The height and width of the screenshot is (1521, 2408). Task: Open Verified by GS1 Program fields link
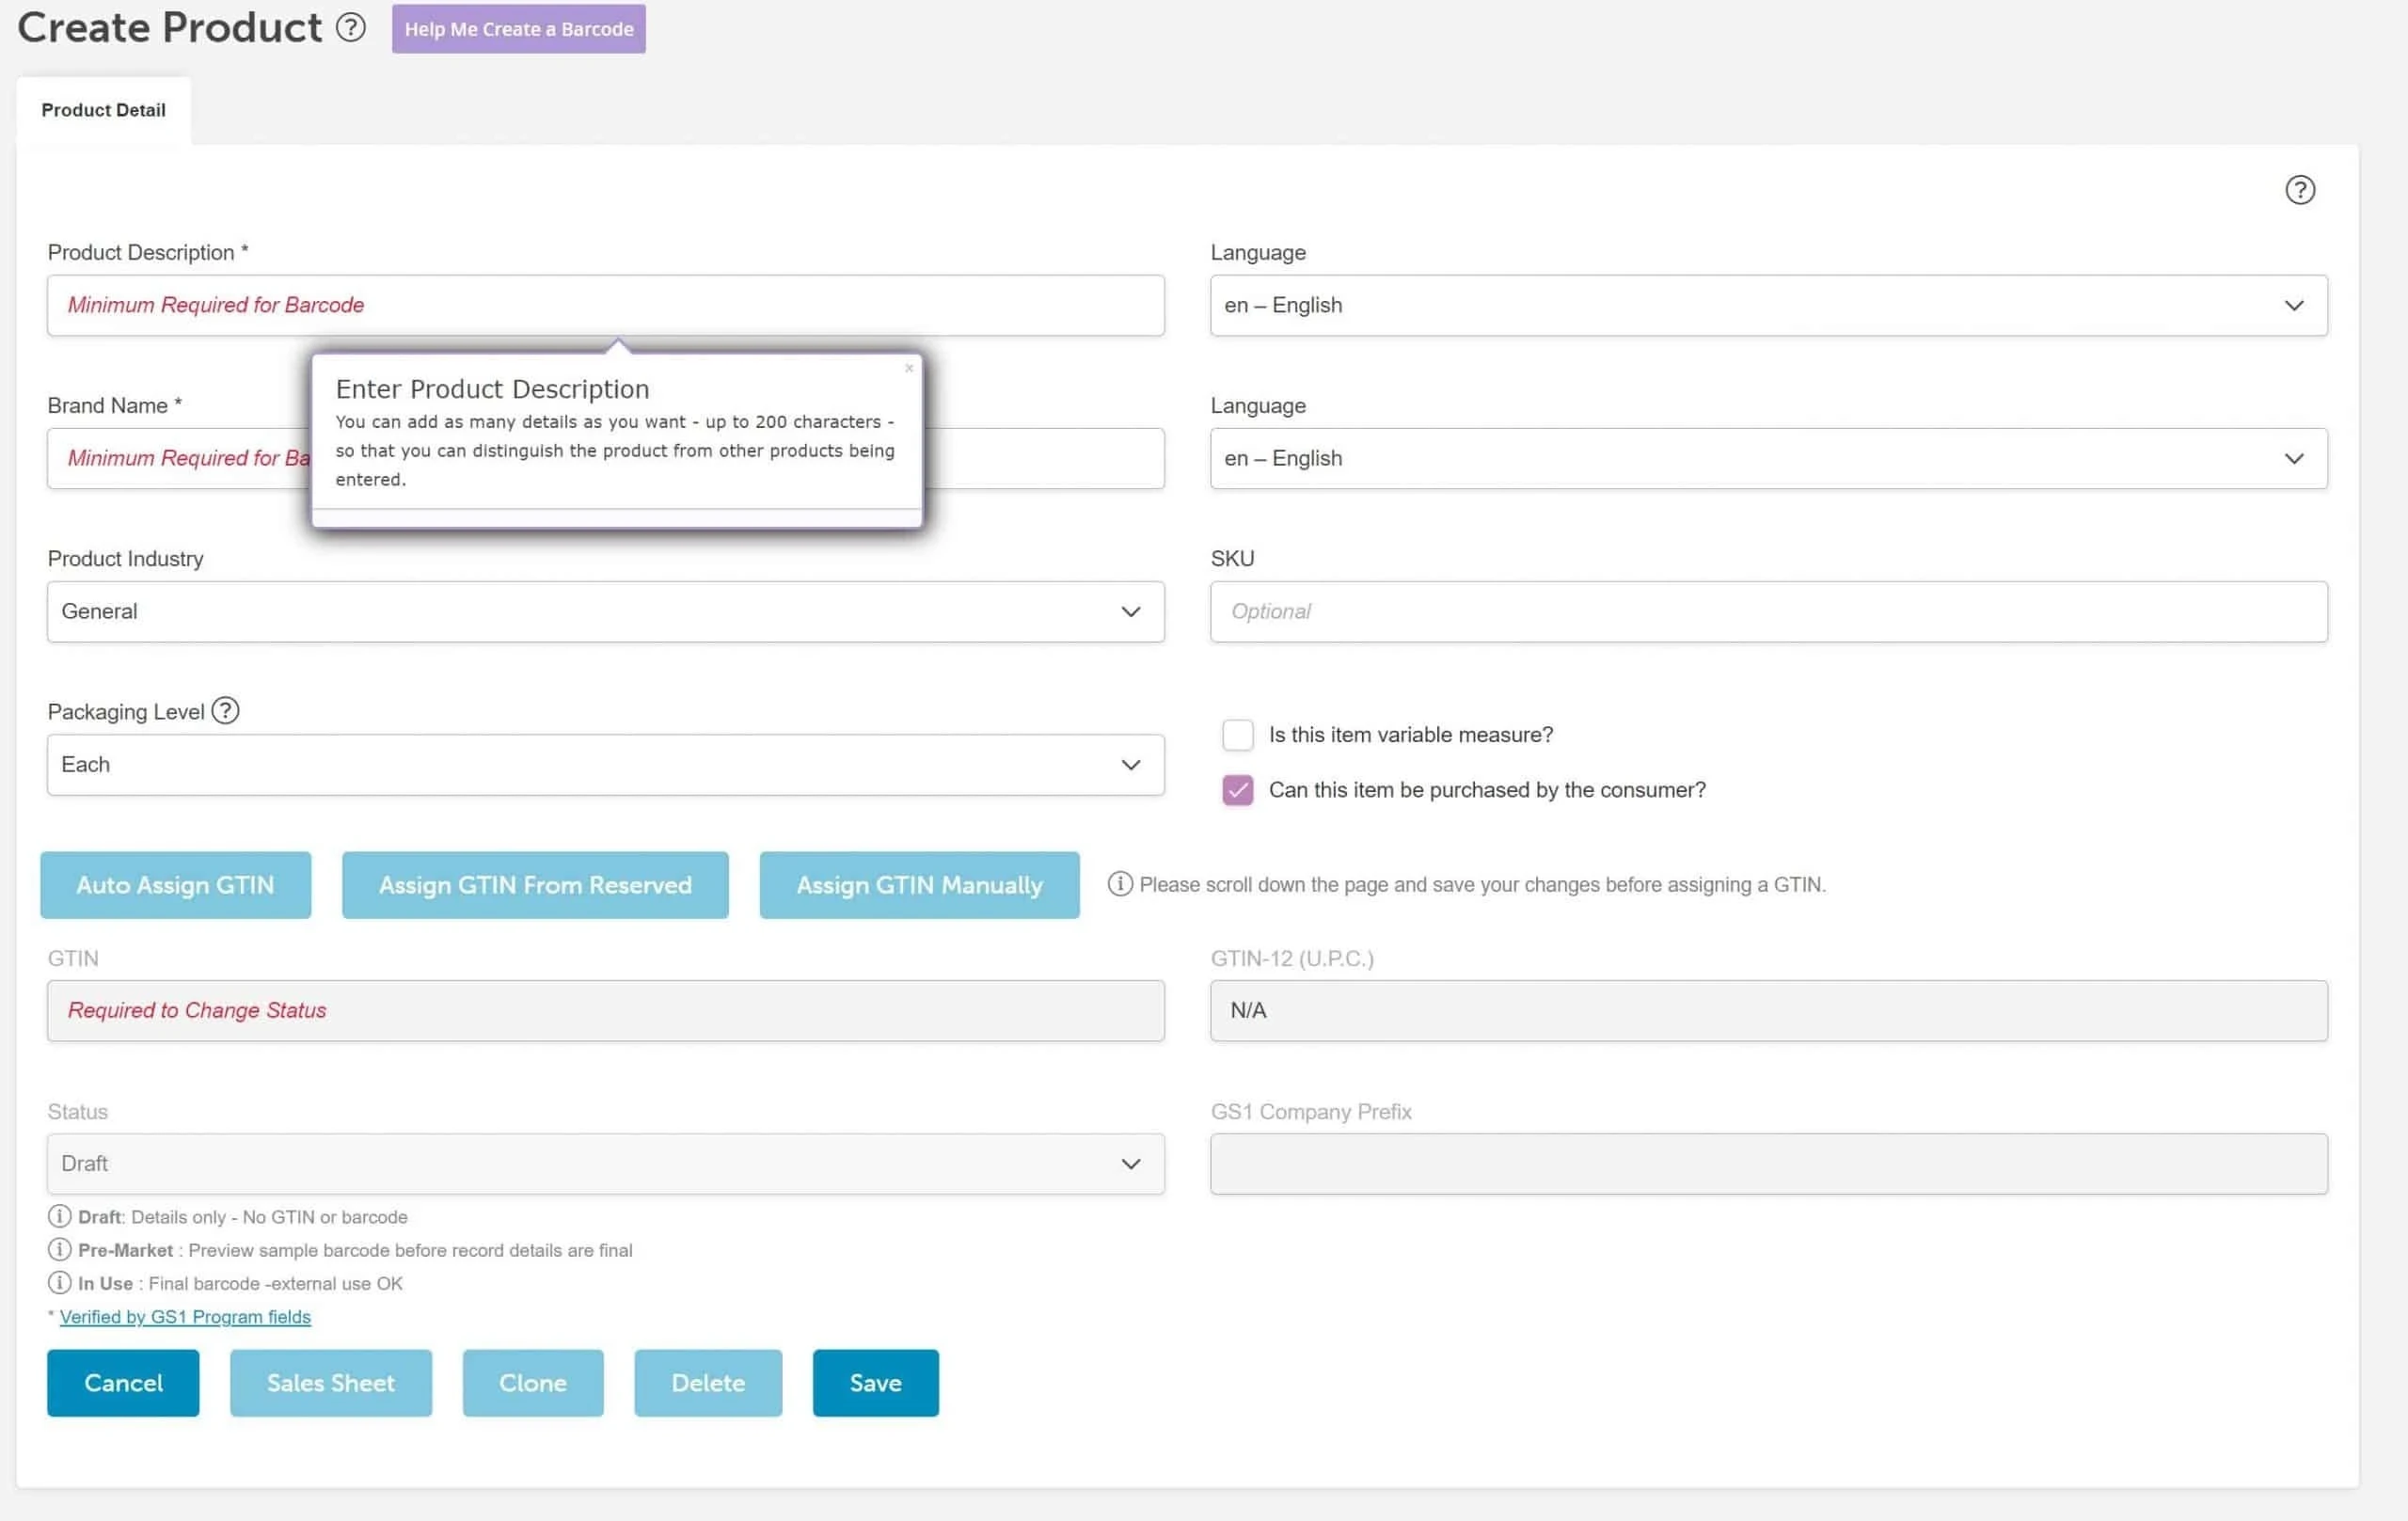pyautogui.click(x=186, y=1316)
